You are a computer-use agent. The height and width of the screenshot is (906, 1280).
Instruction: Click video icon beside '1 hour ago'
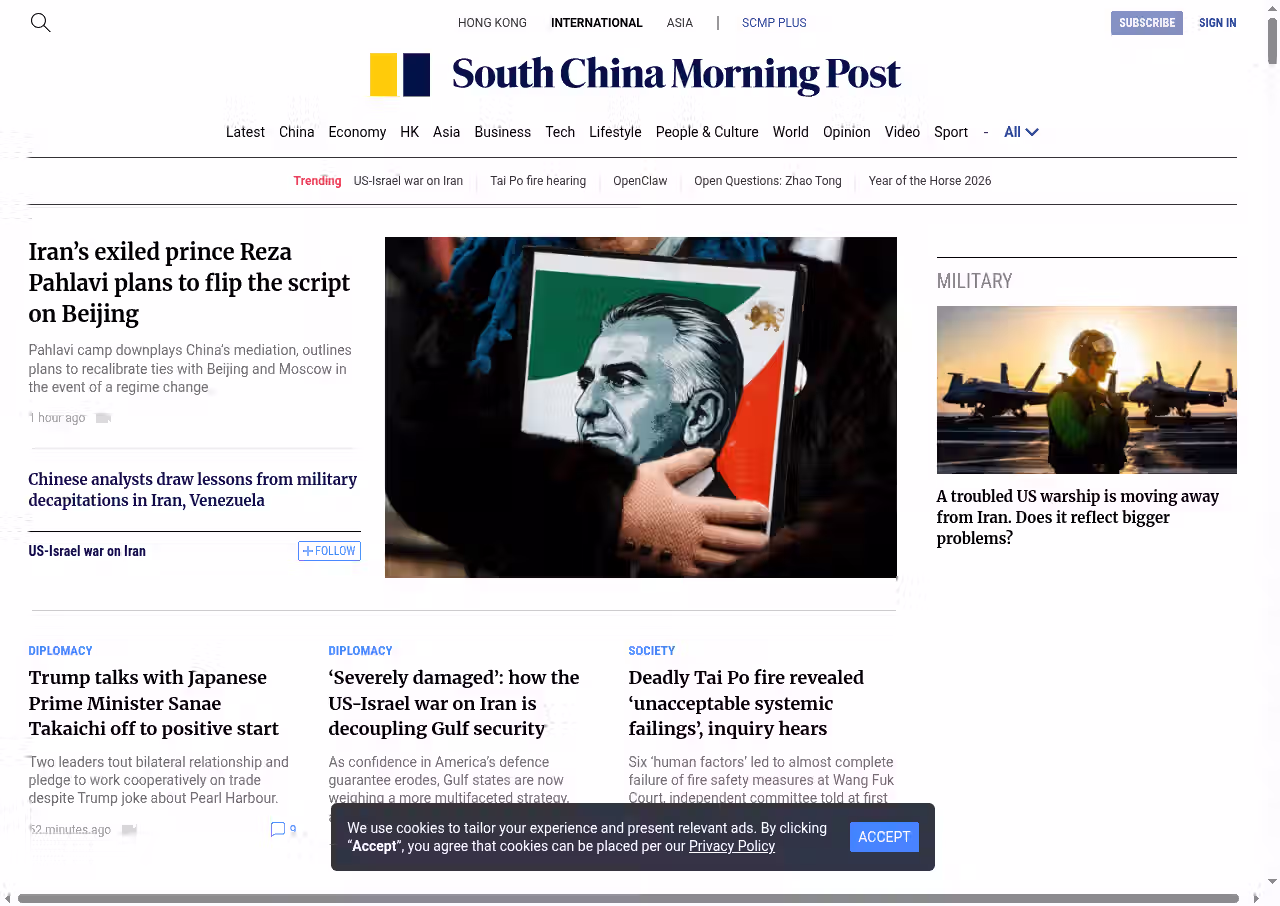(x=103, y=418)
